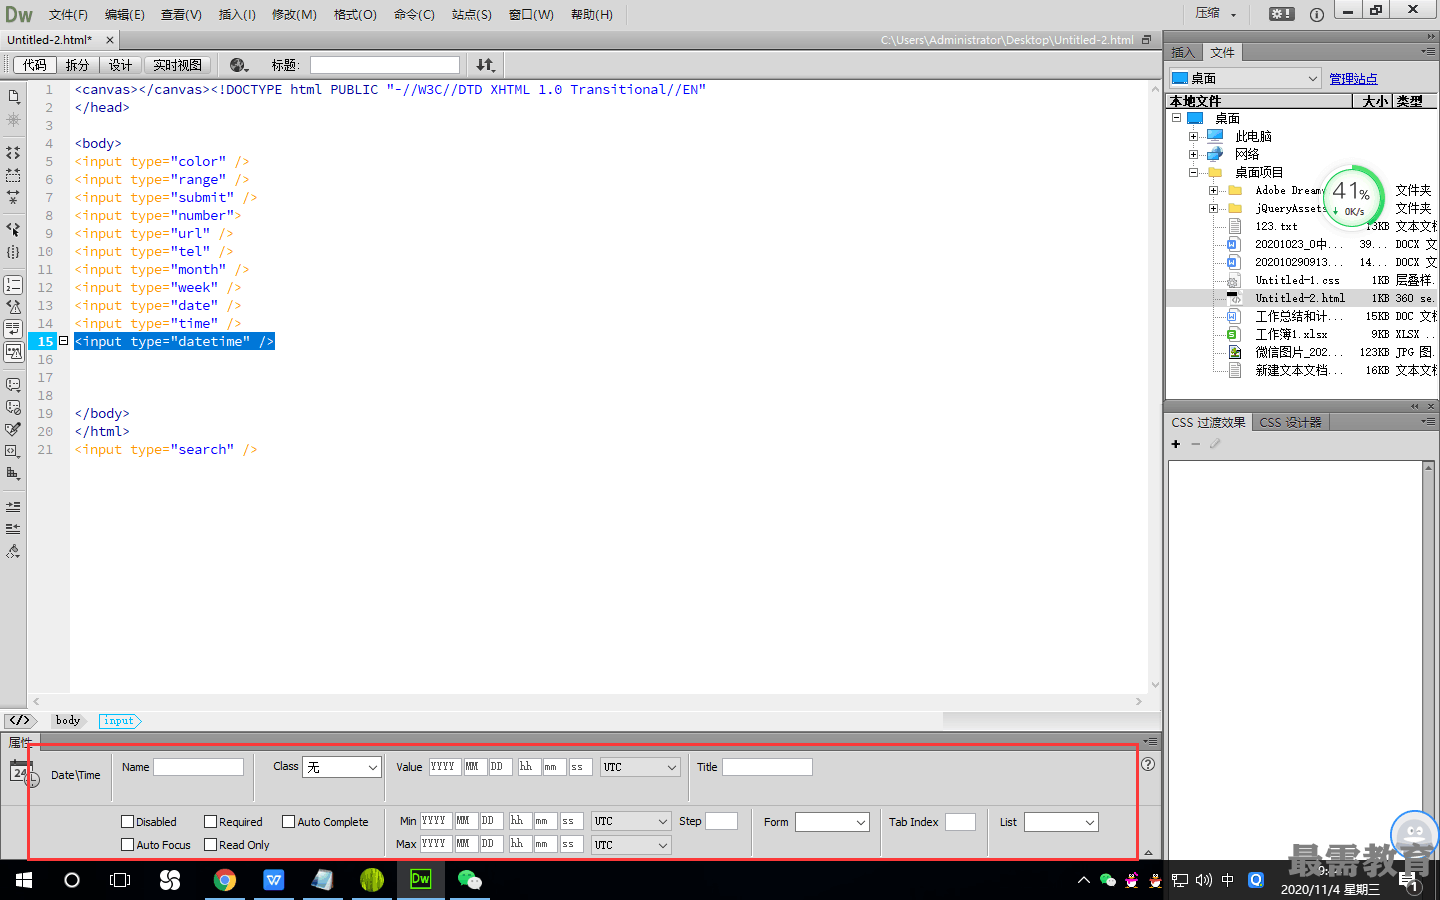Image resolution: width=1440 pixels, height=900 pixels.
Task: Toggle the Word Wrap icon
Action: click(x=13, y=329)
